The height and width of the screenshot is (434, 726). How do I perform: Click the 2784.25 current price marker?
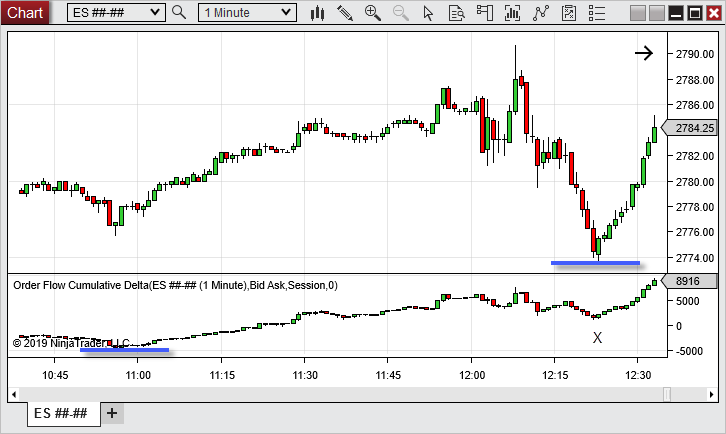(x=692, y=128)
